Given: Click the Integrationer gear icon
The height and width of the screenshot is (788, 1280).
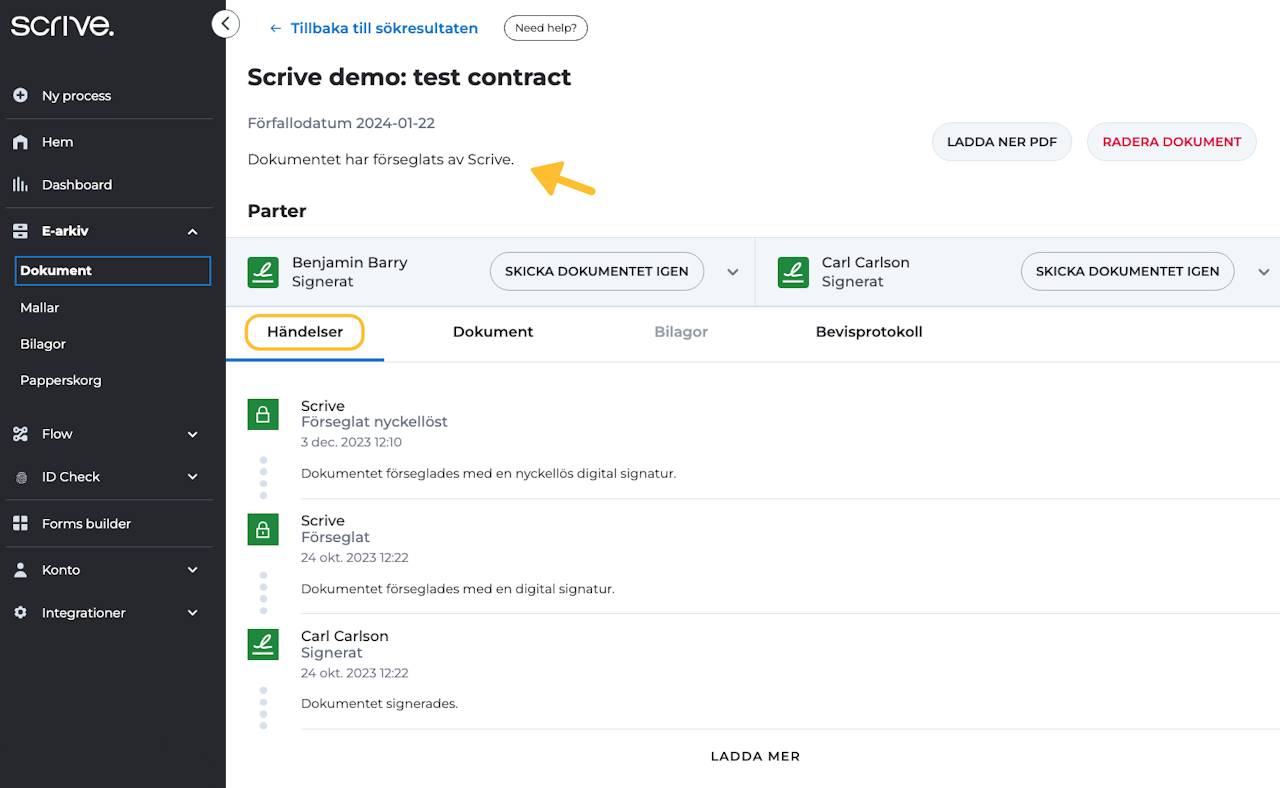Looking at the screenshot, I should click(20, 613).
